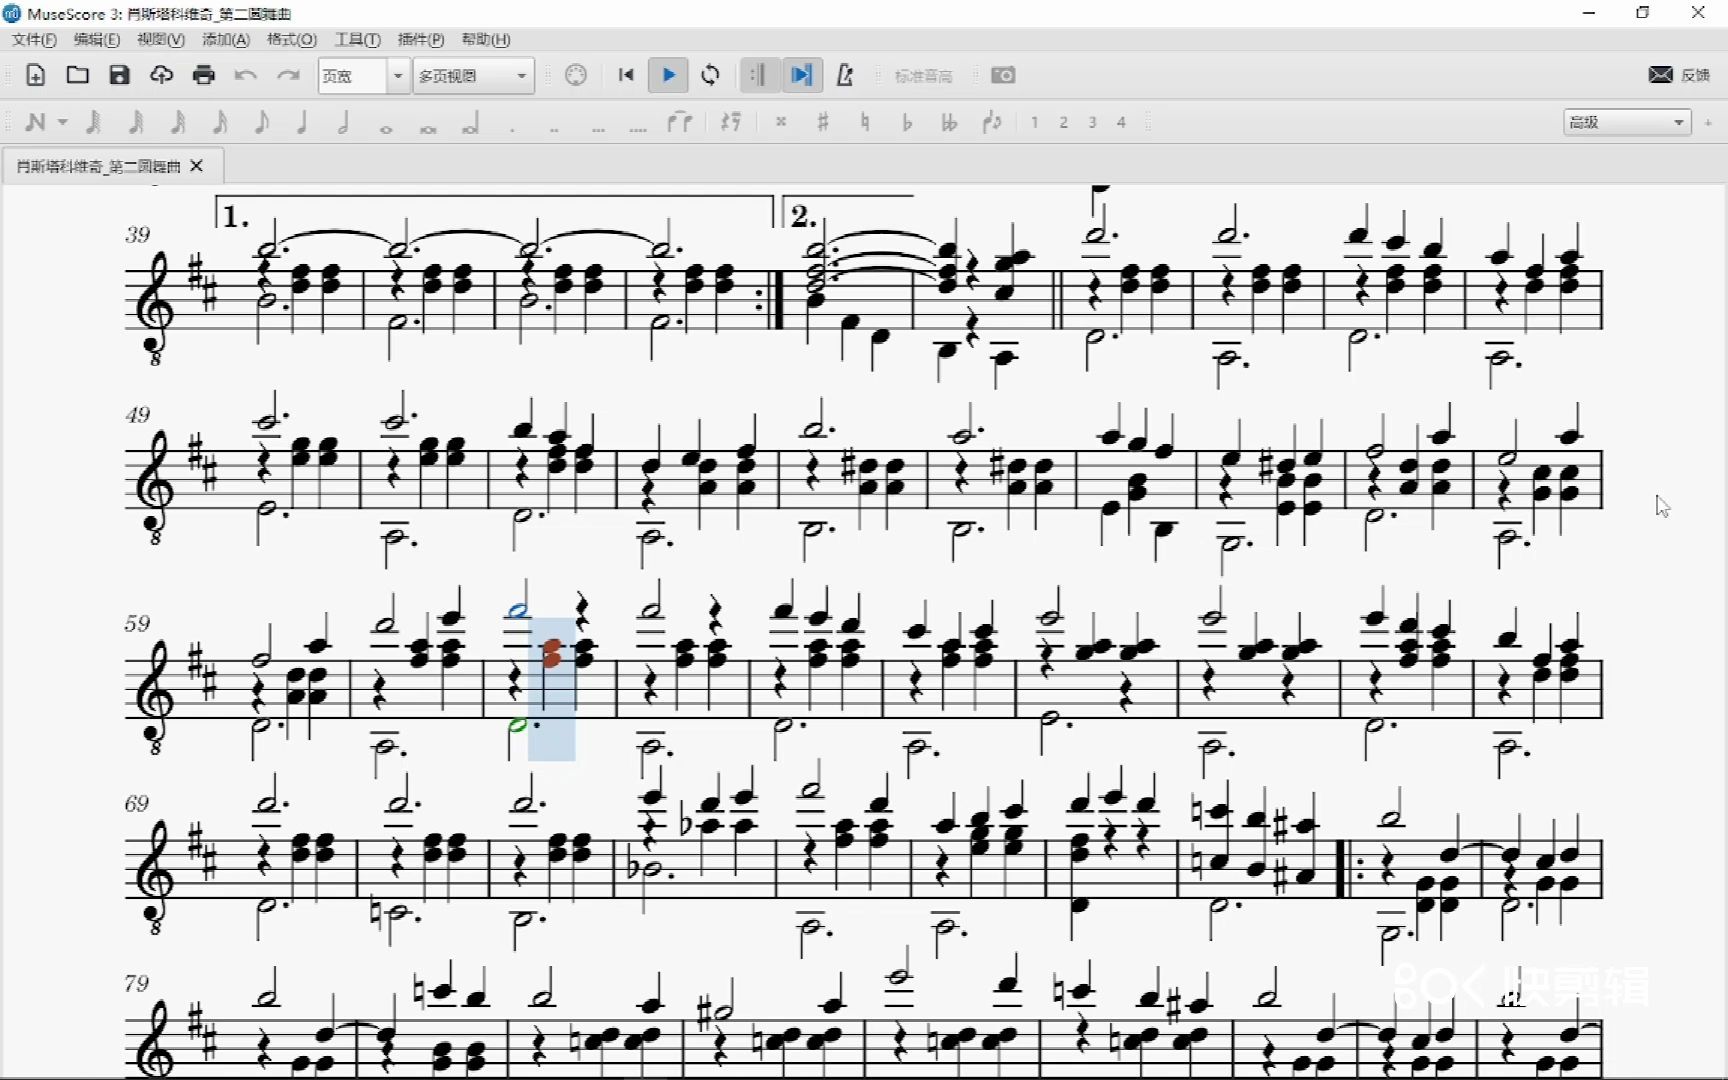This screenshot has width=1728, height=1080.
Task: Open the 插件(P) menu
Action: click(421, 39)
